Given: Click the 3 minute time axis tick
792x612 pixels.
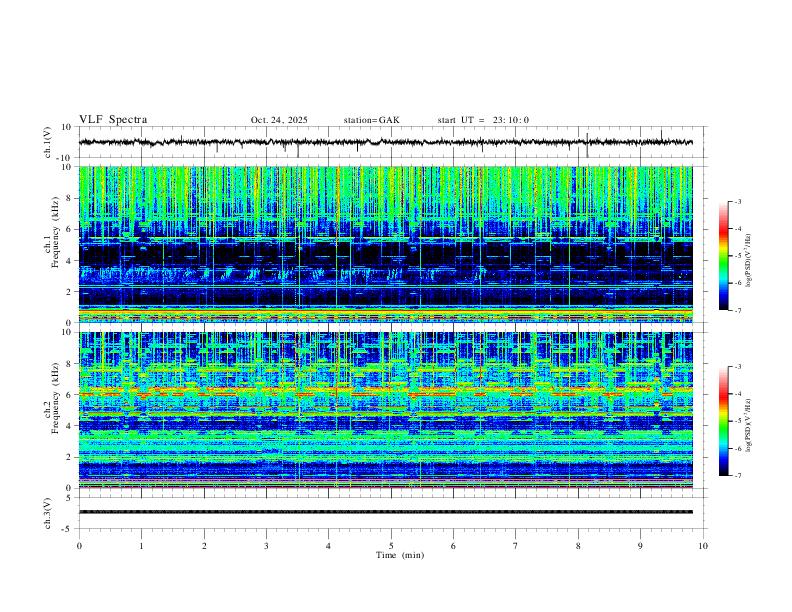Looking at the screenshot, I should pos(266,546).
